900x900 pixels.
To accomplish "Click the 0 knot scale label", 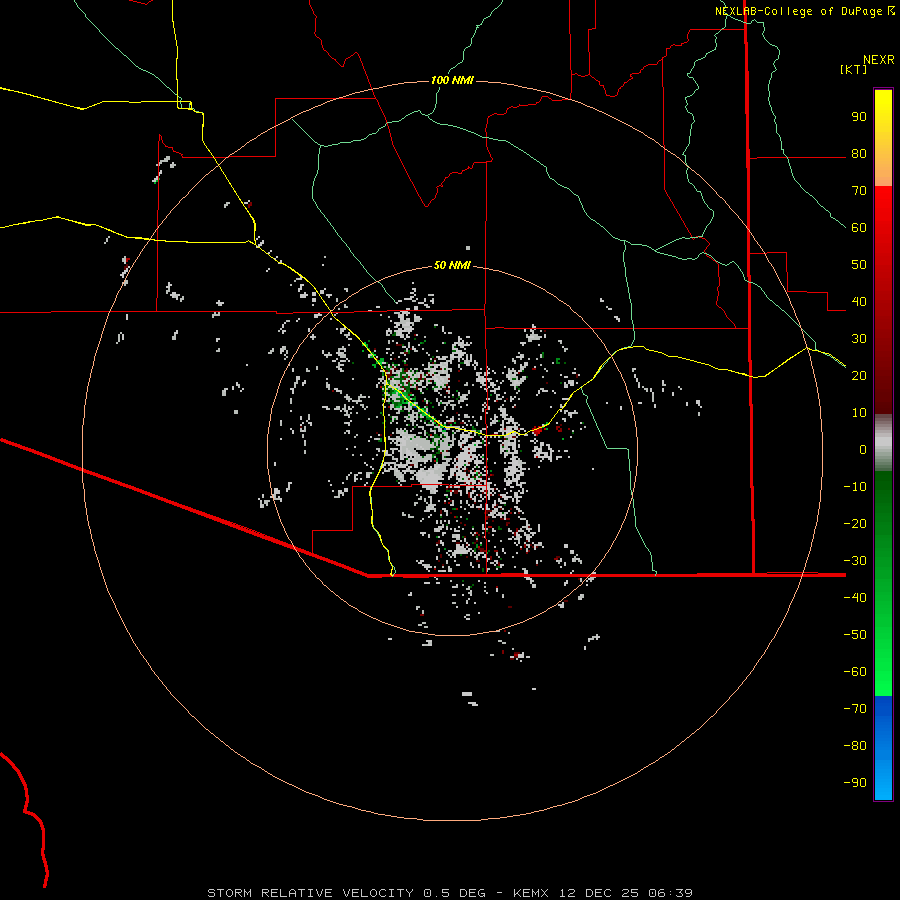I will click(863, 449).
